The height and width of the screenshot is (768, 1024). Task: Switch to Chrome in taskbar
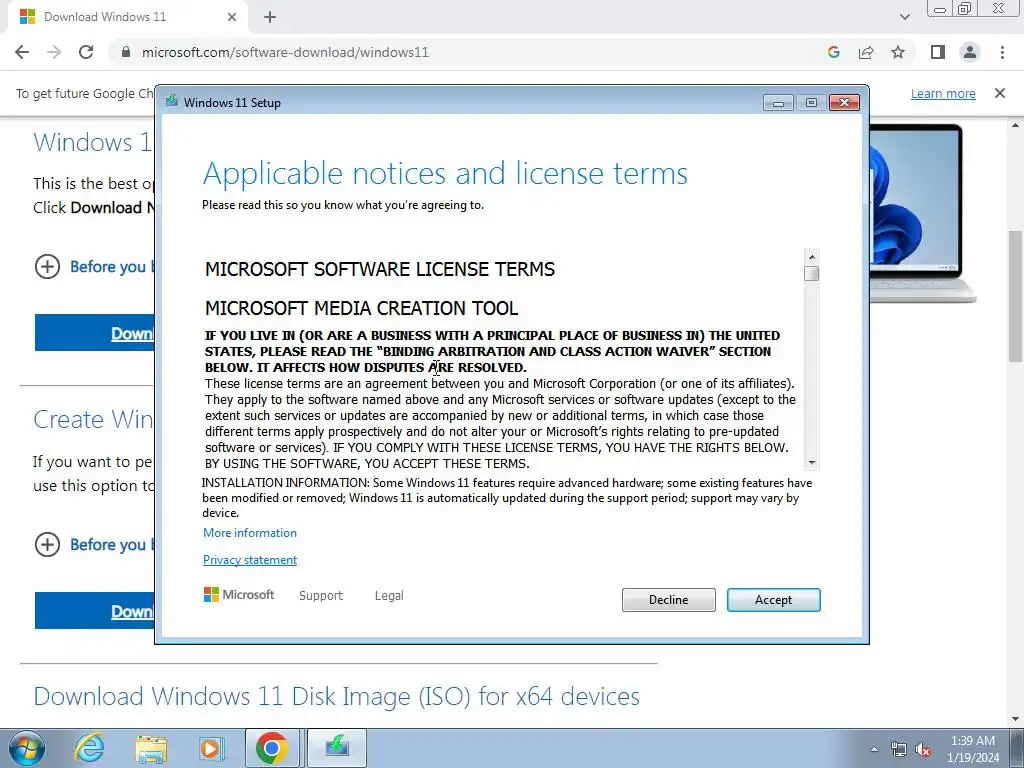click(x=272, y=748)
